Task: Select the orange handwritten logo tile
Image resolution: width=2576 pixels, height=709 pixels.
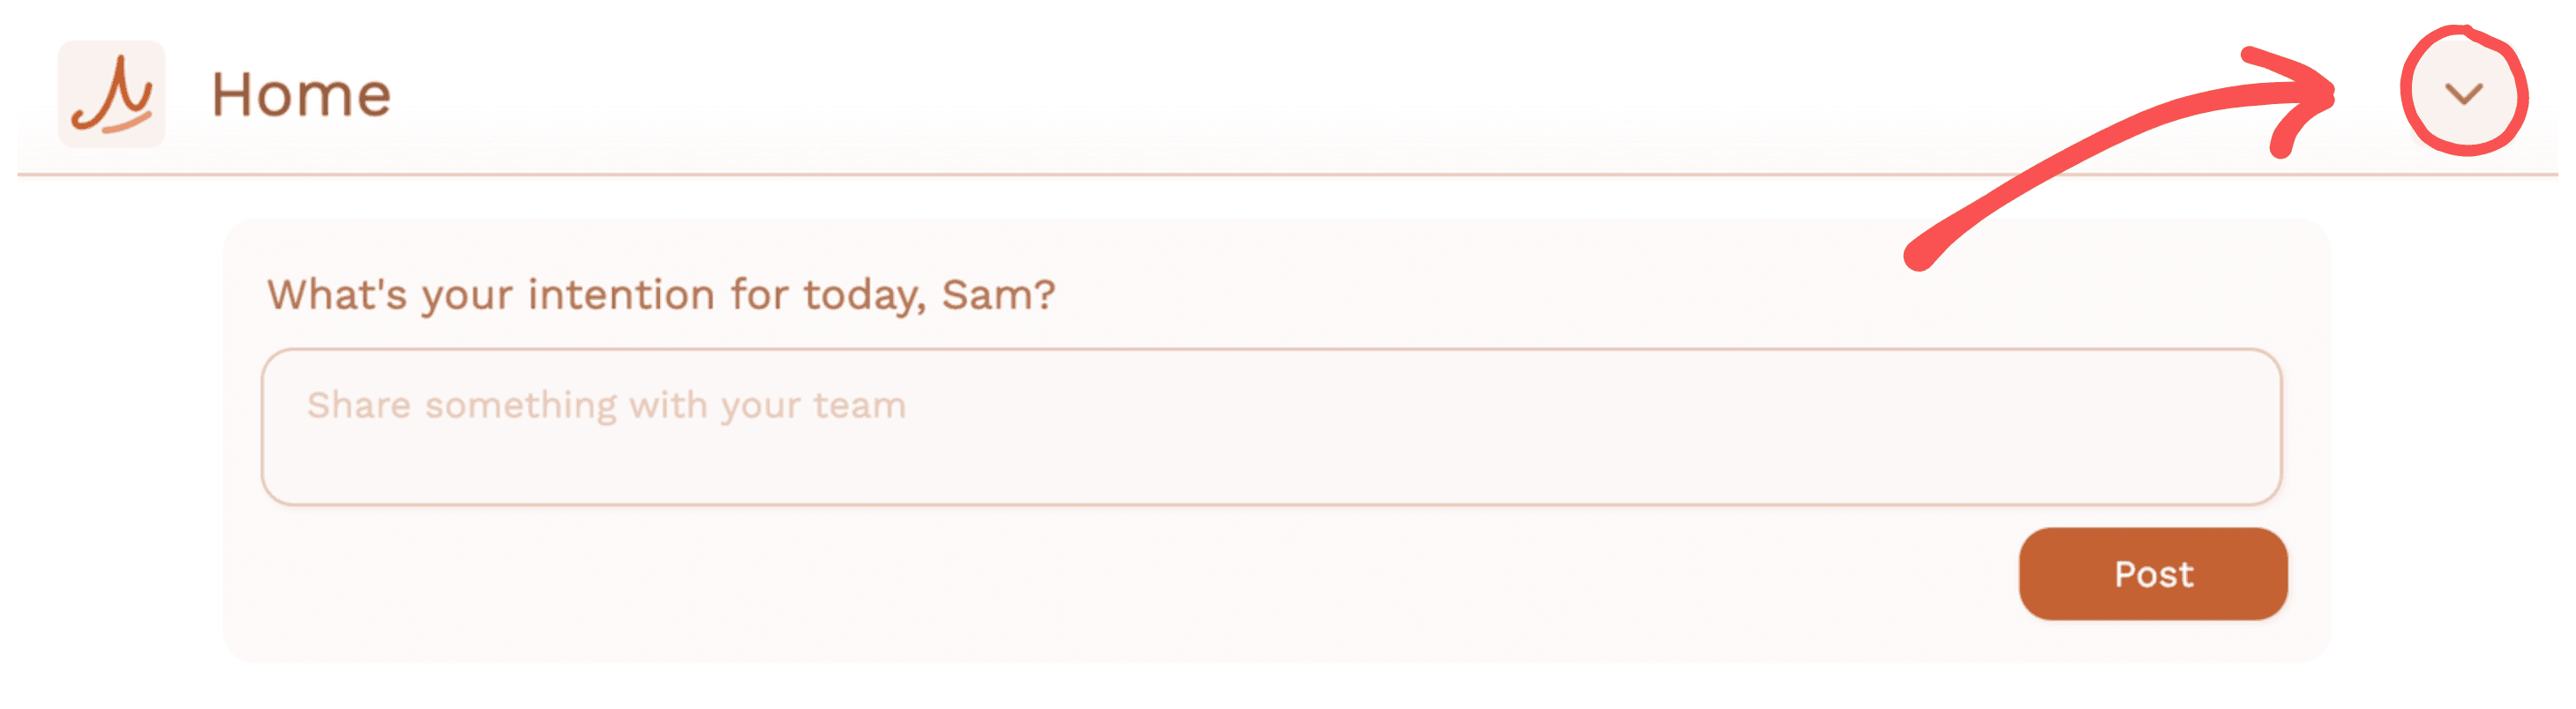Action: point(111,94)
